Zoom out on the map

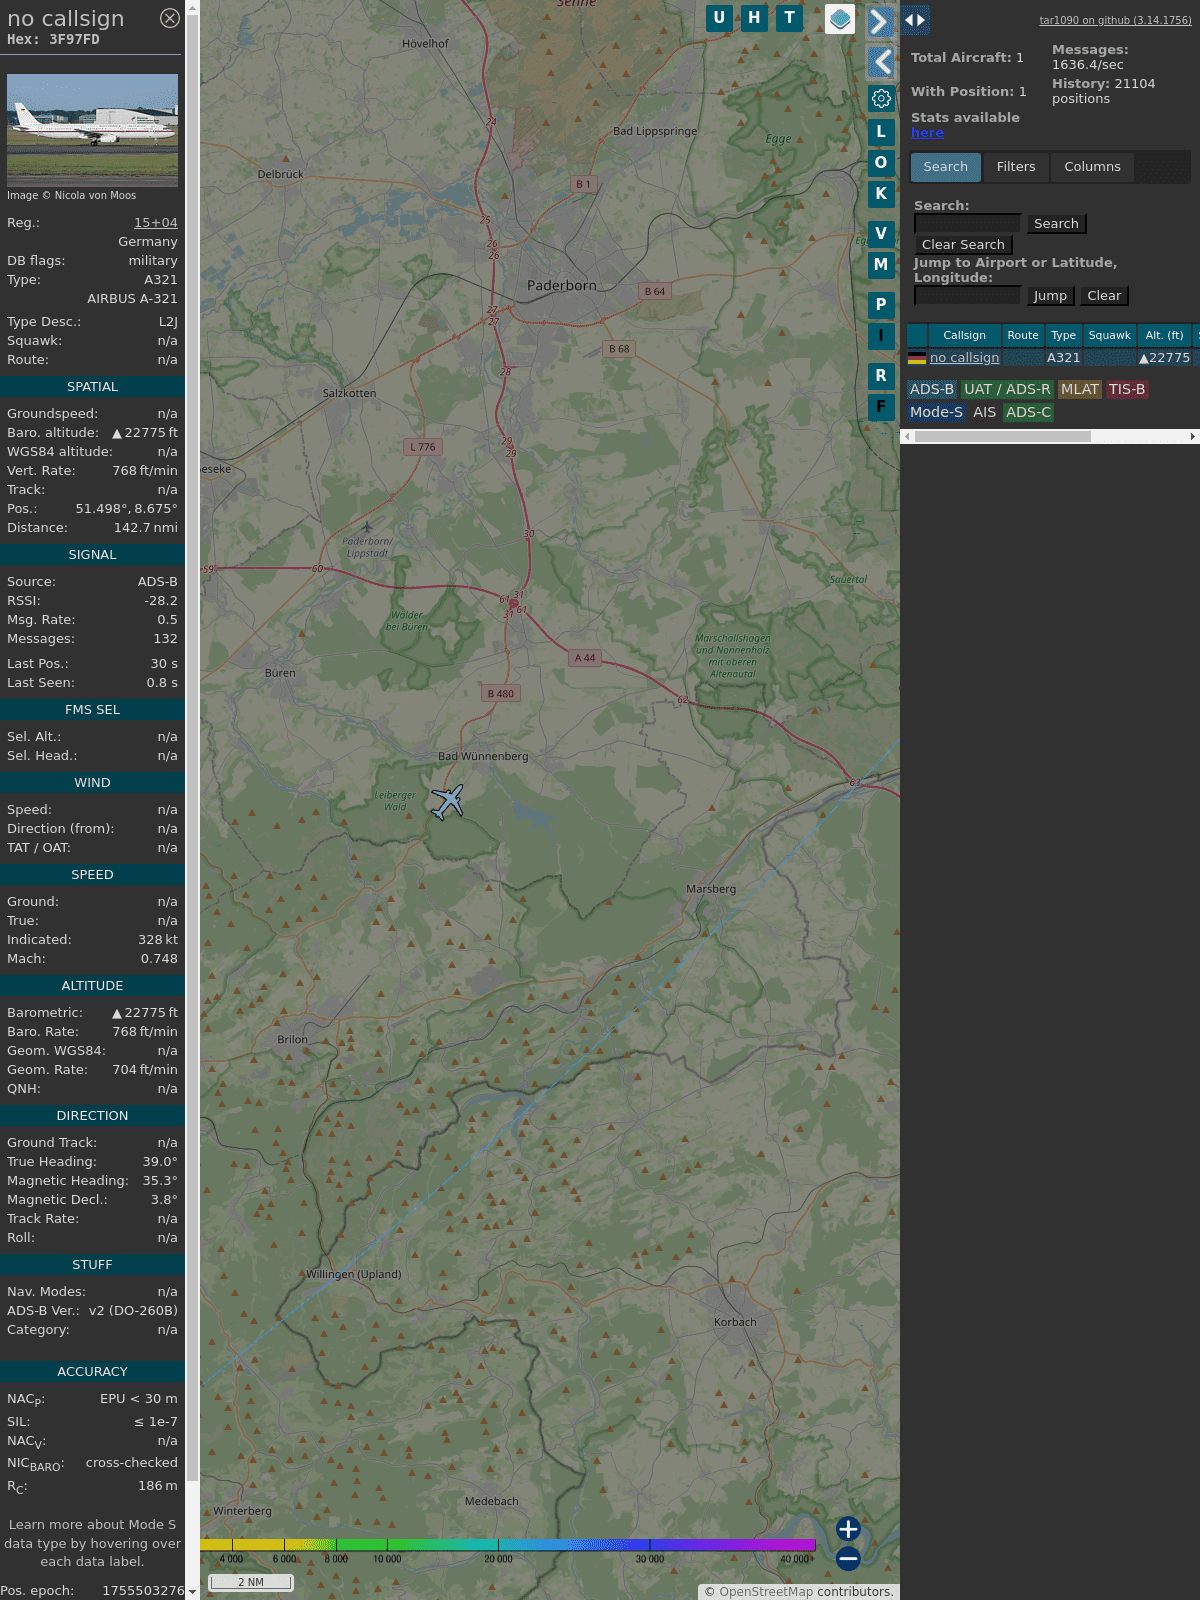(848, 1558)
